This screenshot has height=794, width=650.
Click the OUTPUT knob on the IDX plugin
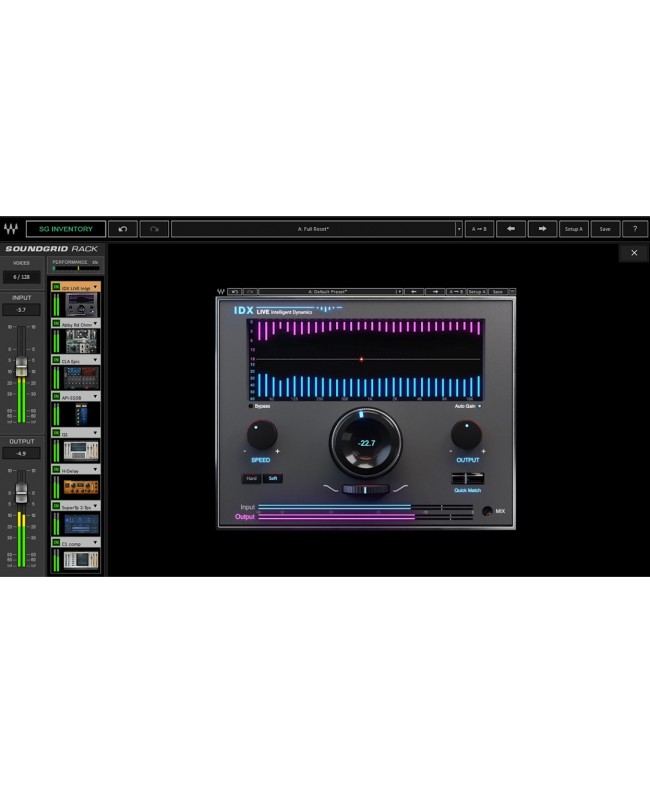pos(466,434)
